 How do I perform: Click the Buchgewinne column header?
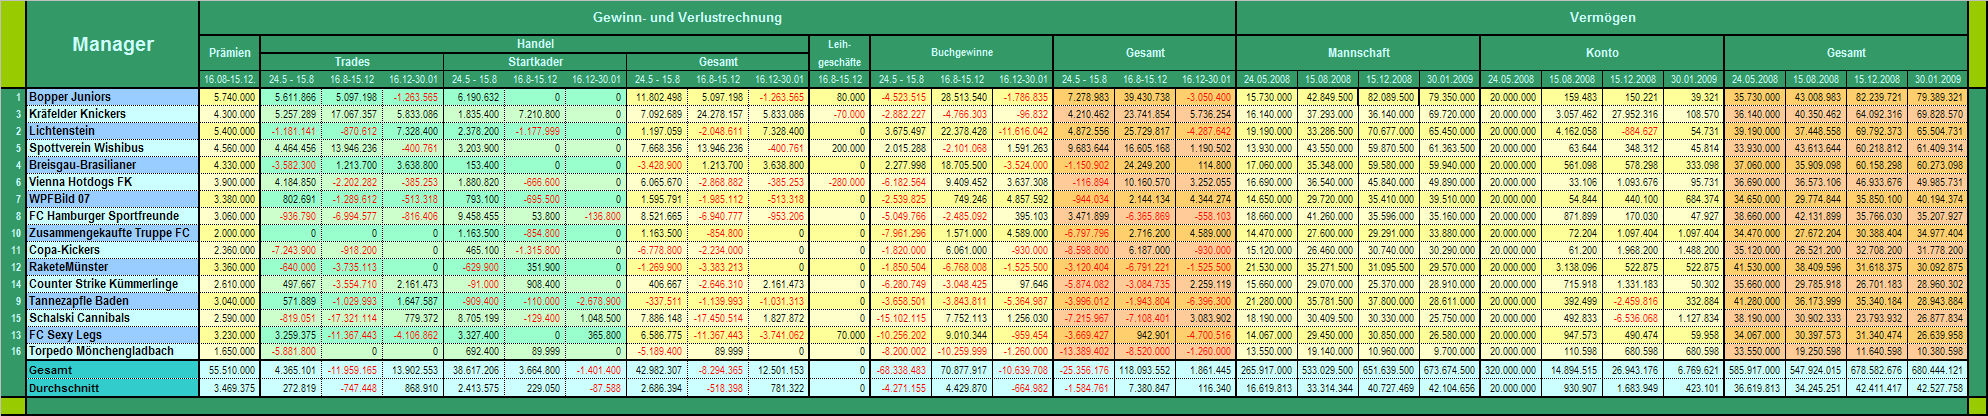click(961, 53)
